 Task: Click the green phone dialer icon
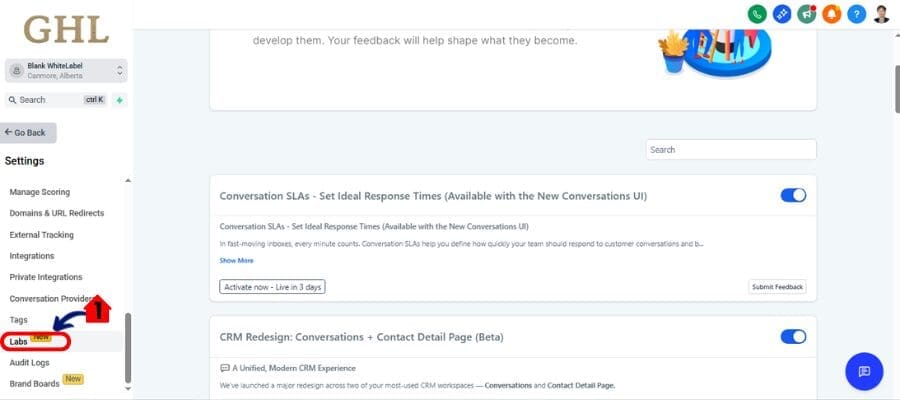coord(757,14)
